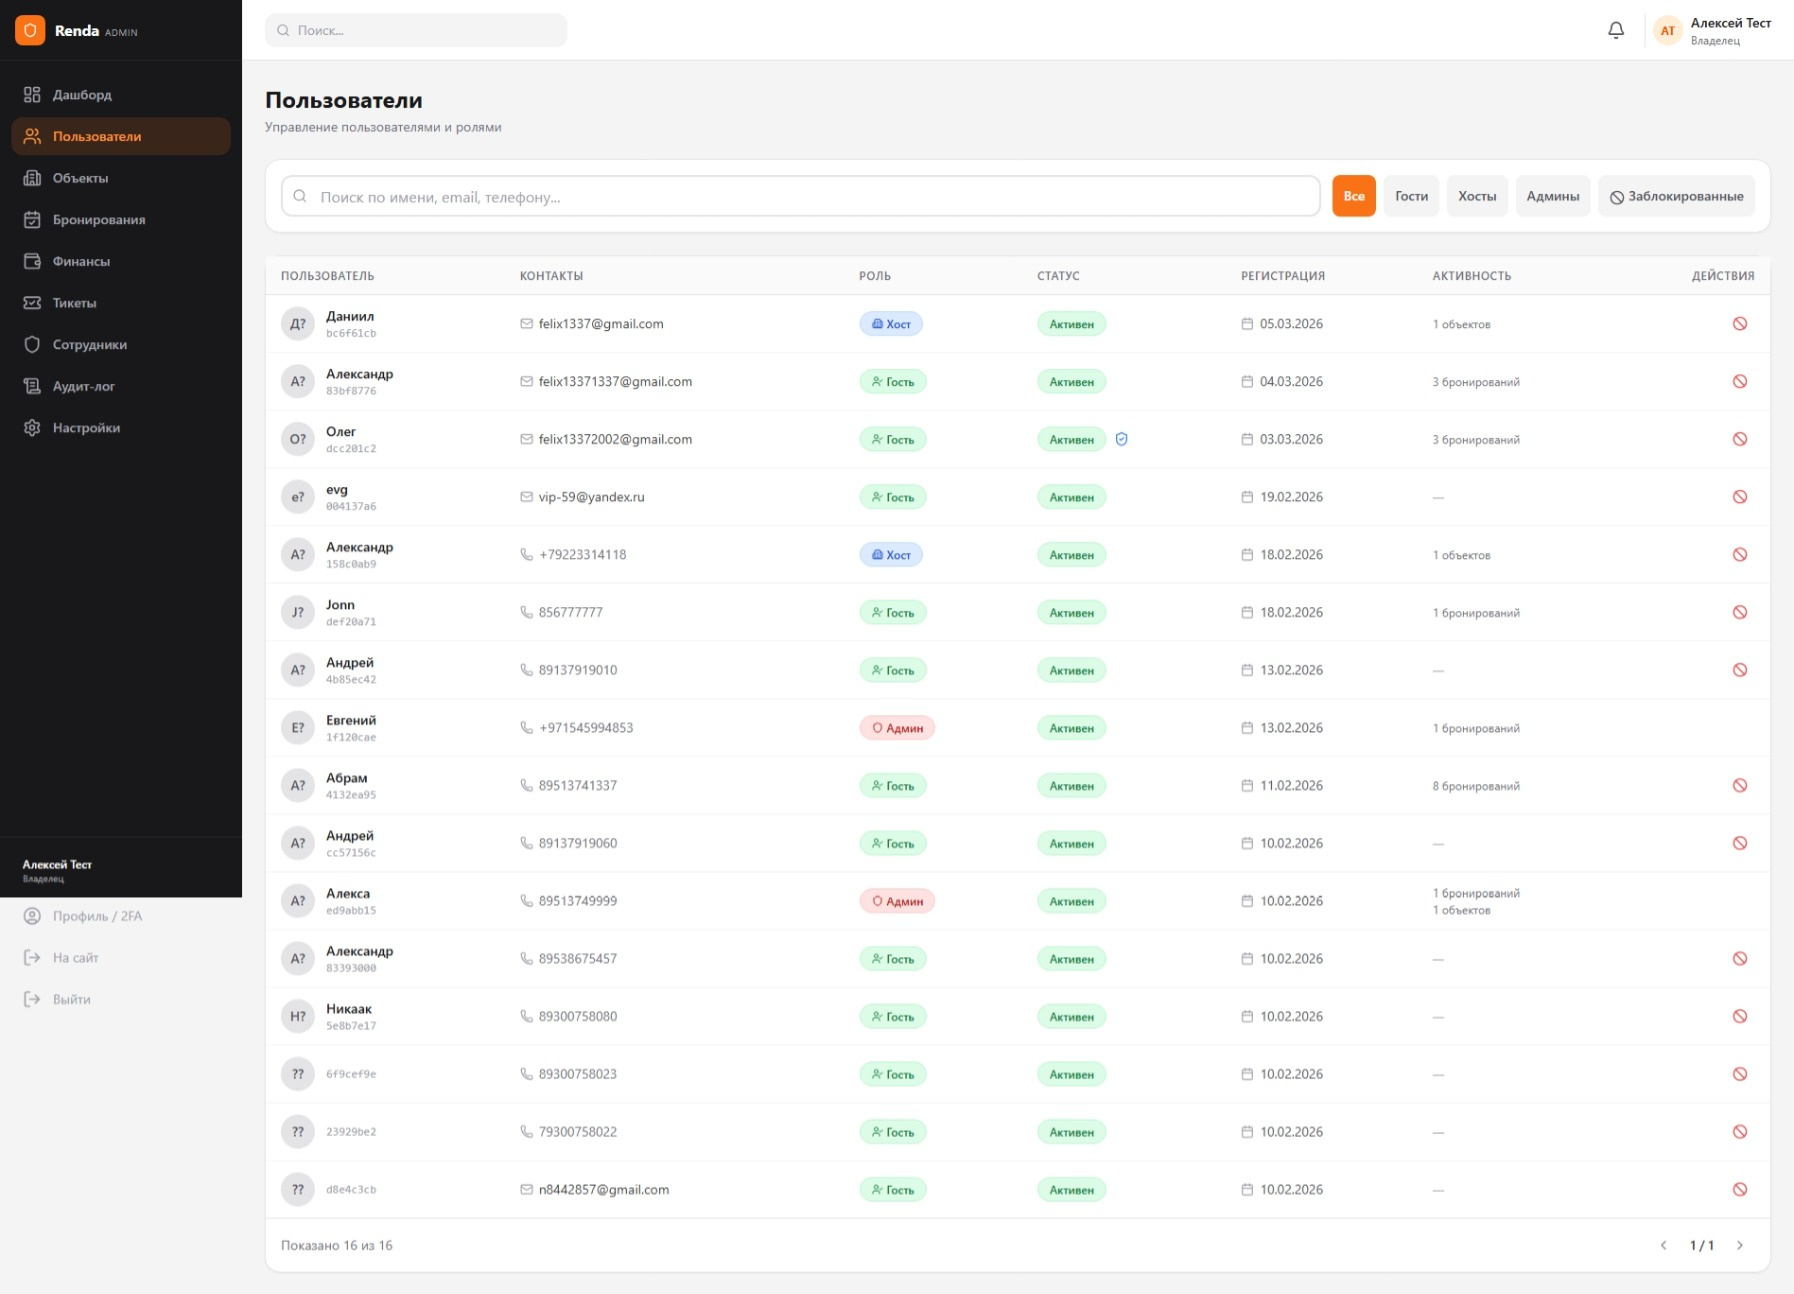Click the Админ badge in Евгений's row
The width and height of the screenshot is (1794, 1294).
(x=897, y=728)
